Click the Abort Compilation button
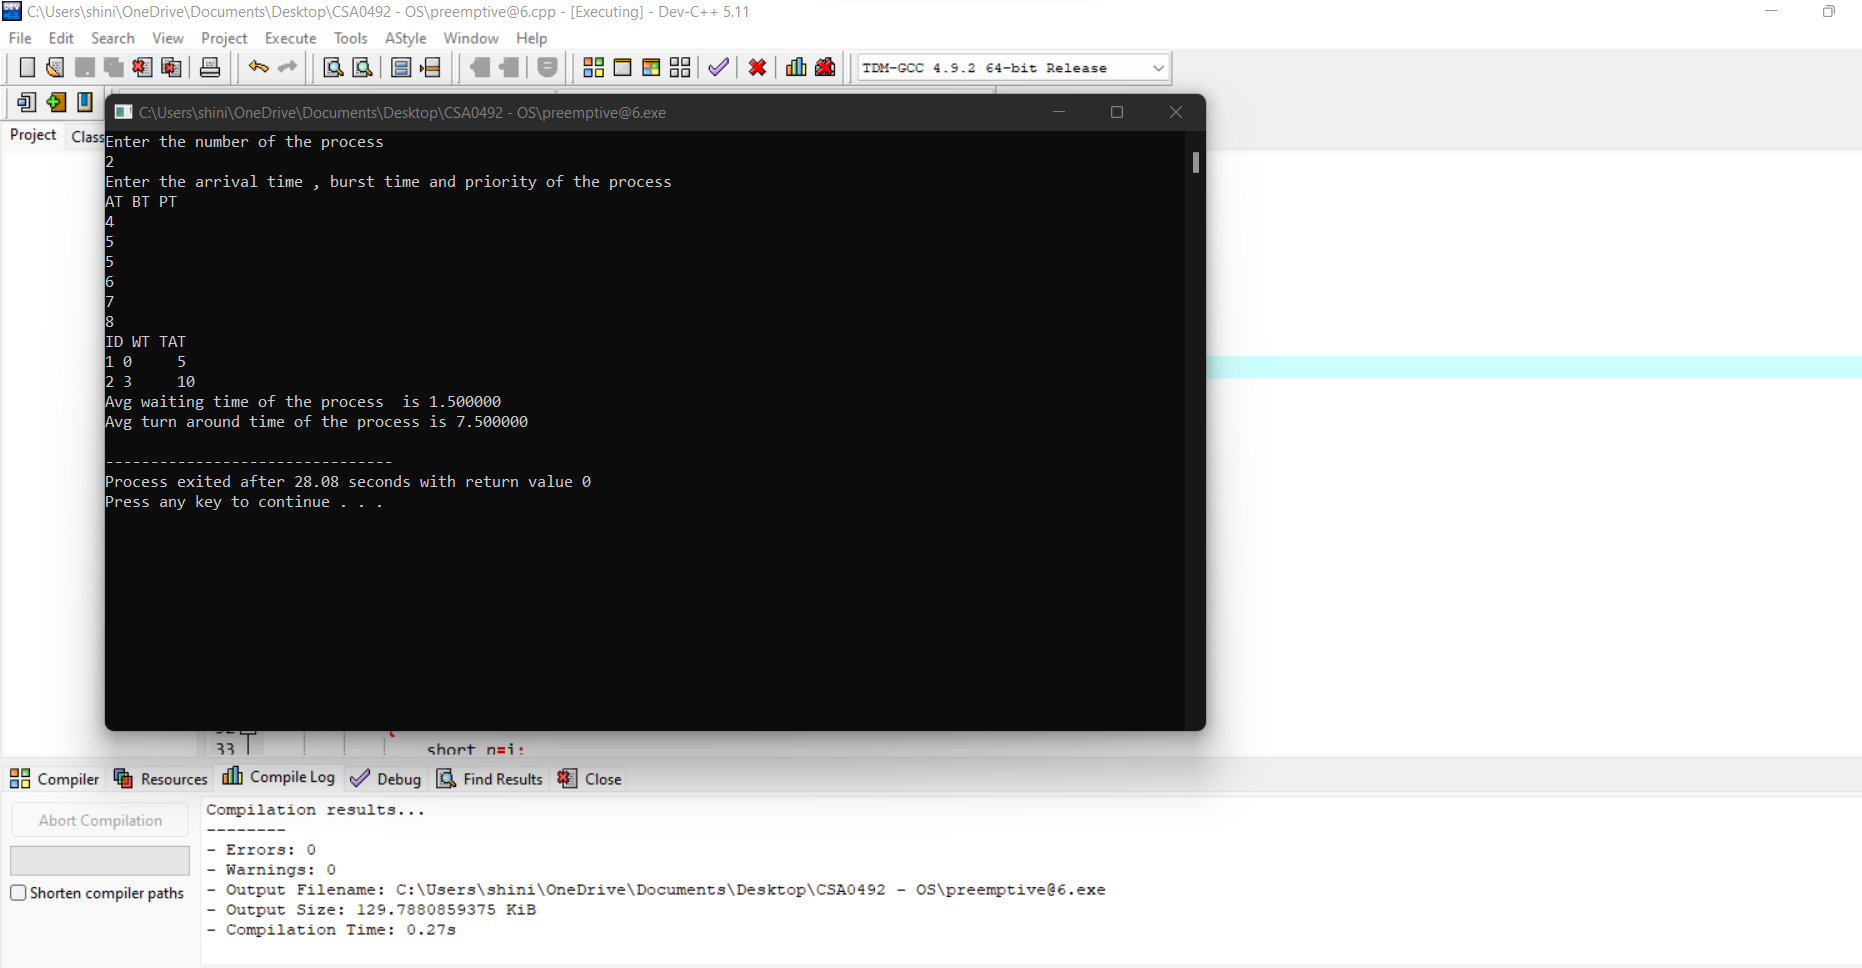Viewport: 1862px width, 968px height. point(99,819)
